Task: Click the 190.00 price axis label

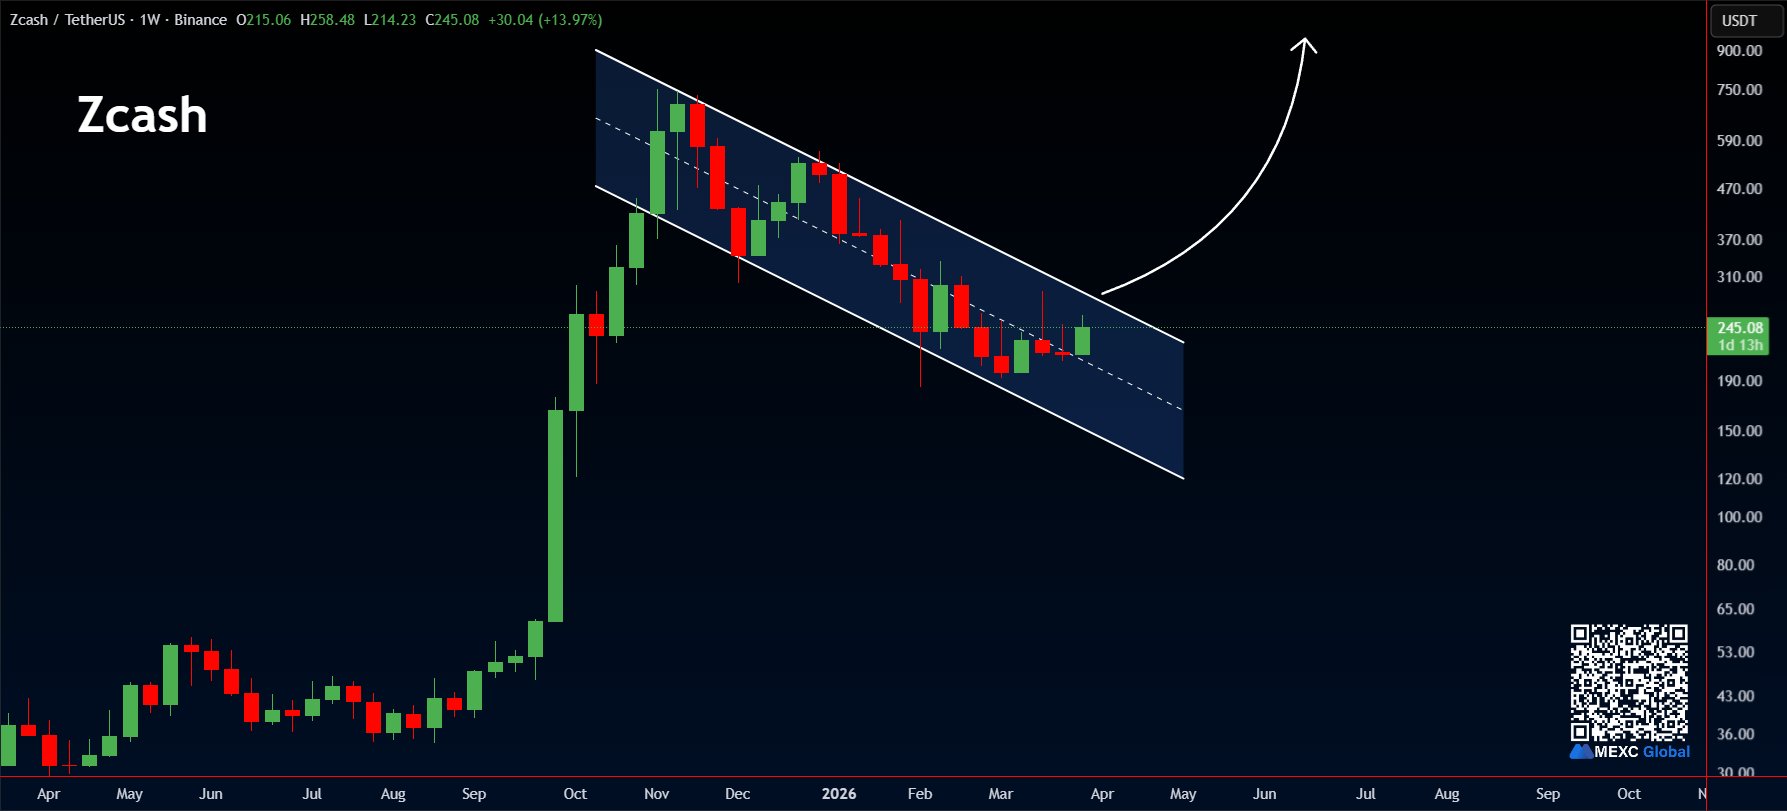Action: coord(1740,381)
